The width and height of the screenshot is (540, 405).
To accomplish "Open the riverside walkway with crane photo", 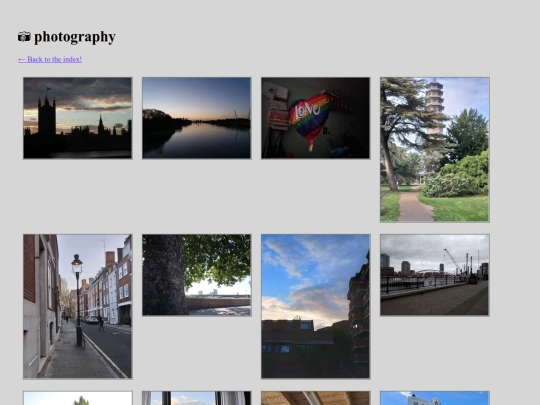I will coord(435,275).
